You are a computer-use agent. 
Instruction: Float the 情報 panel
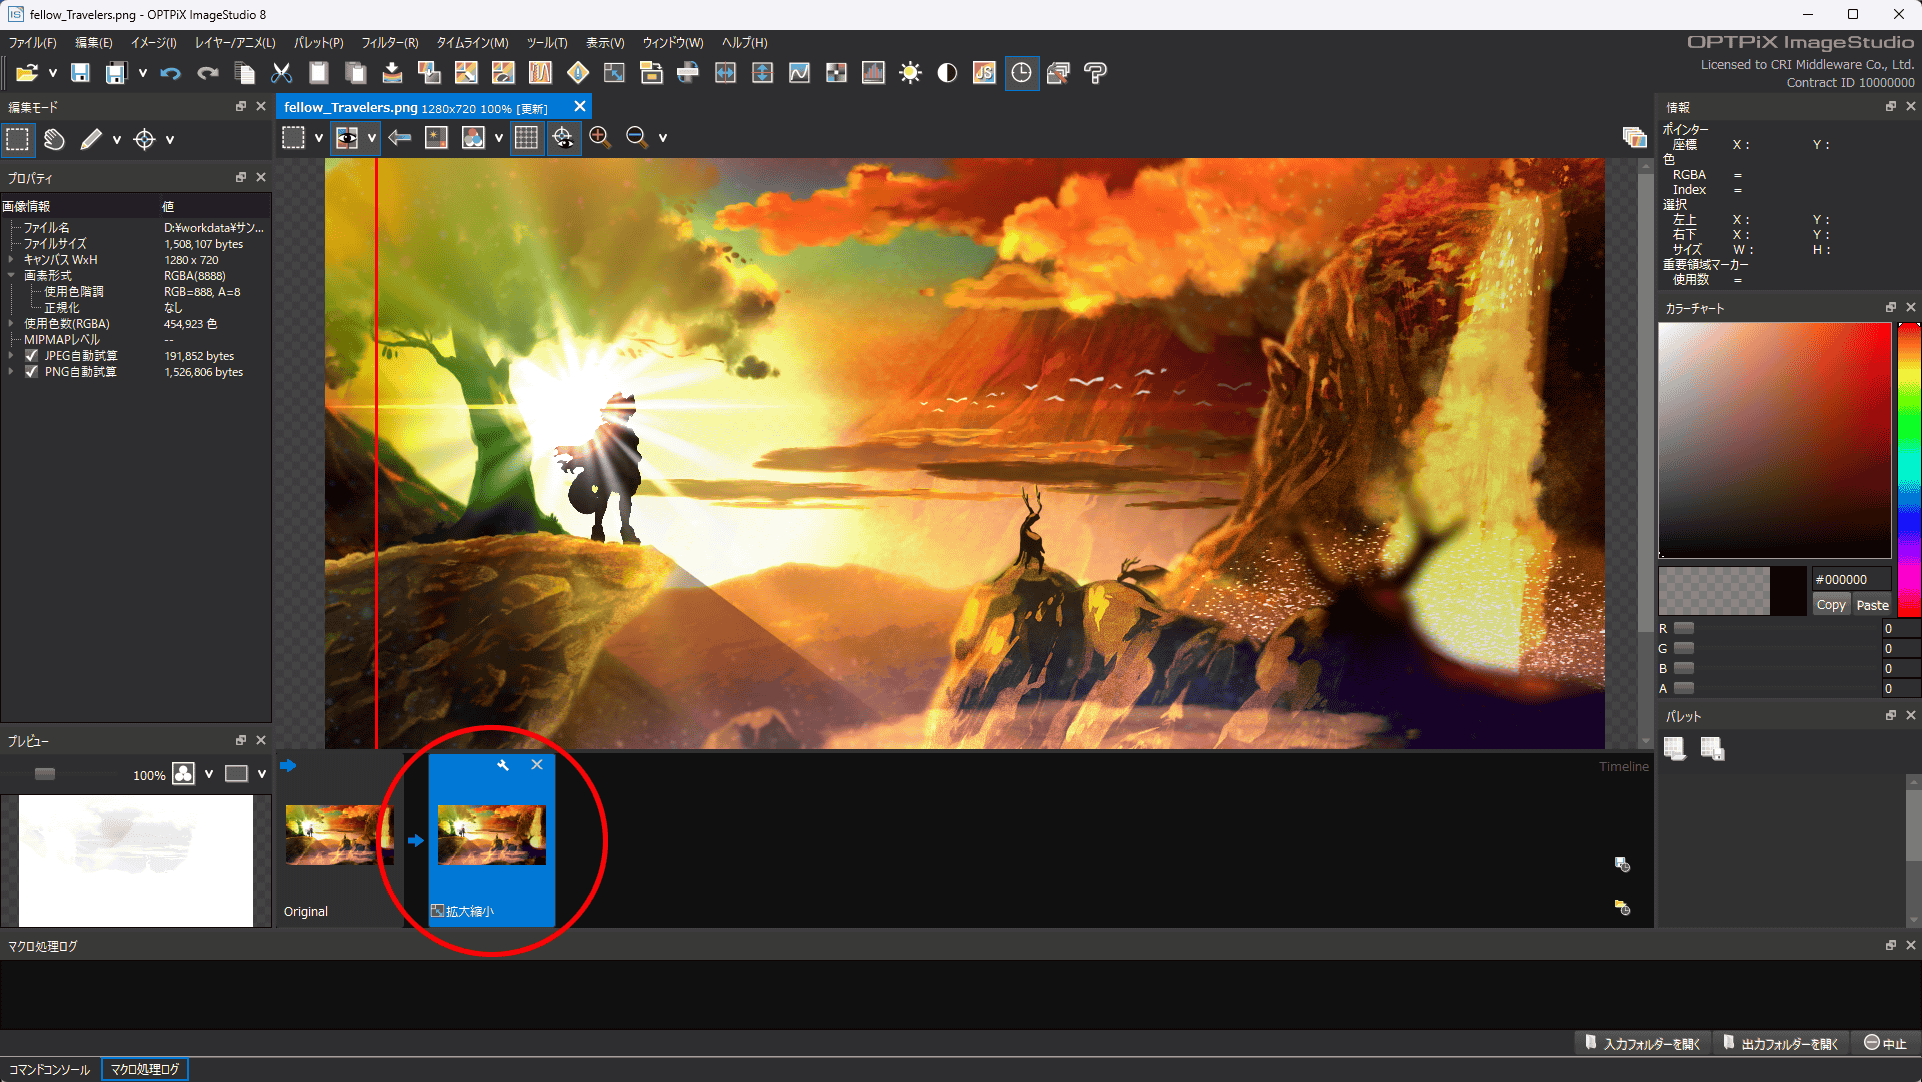click(x=1891, y=106)
